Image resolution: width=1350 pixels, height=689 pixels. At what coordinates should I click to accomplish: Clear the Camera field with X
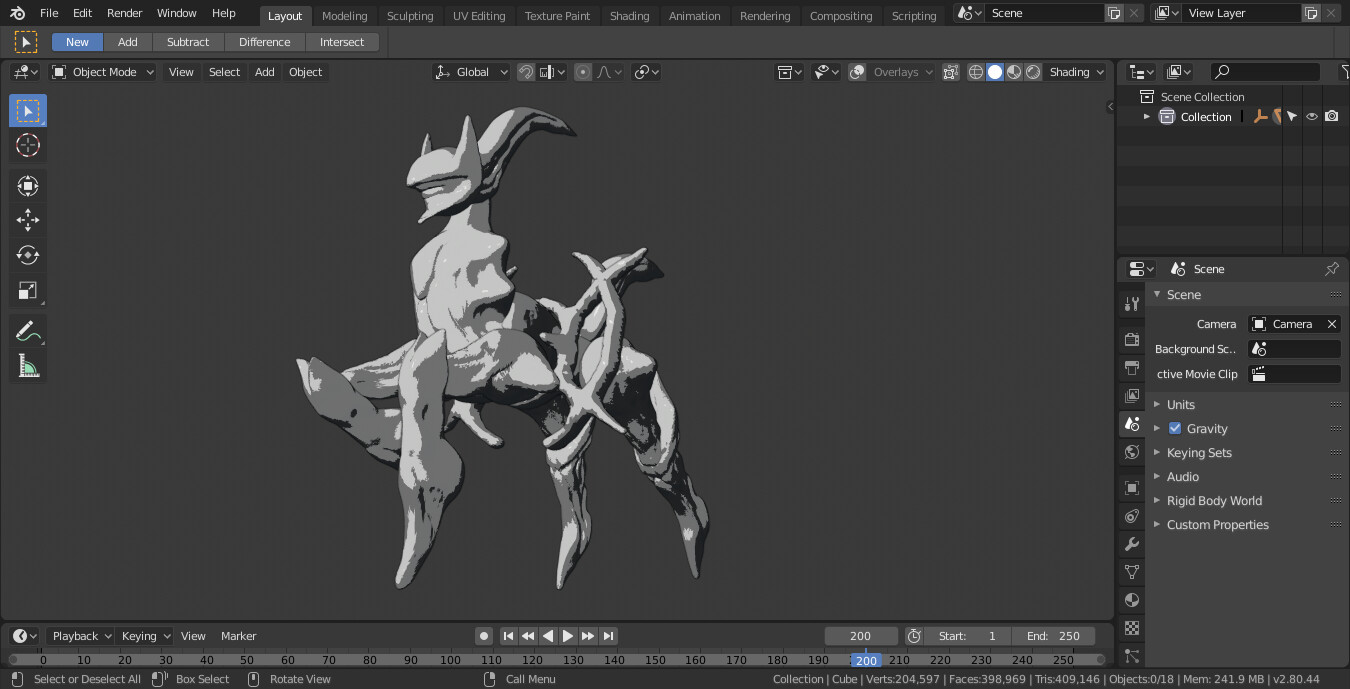(1331, 324)
